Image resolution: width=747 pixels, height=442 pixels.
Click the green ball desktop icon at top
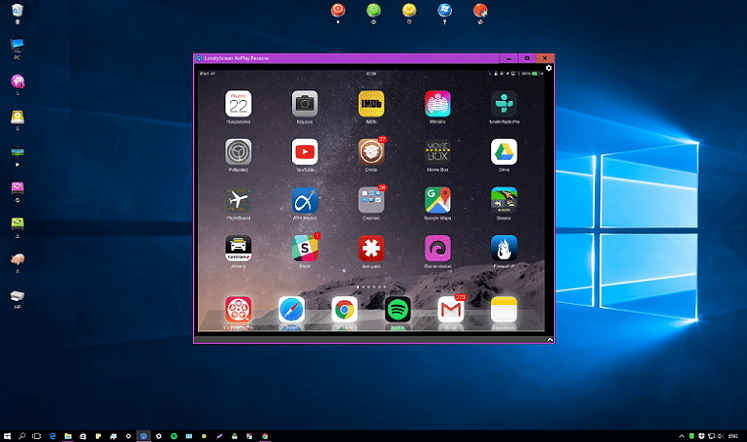point(374,12)
